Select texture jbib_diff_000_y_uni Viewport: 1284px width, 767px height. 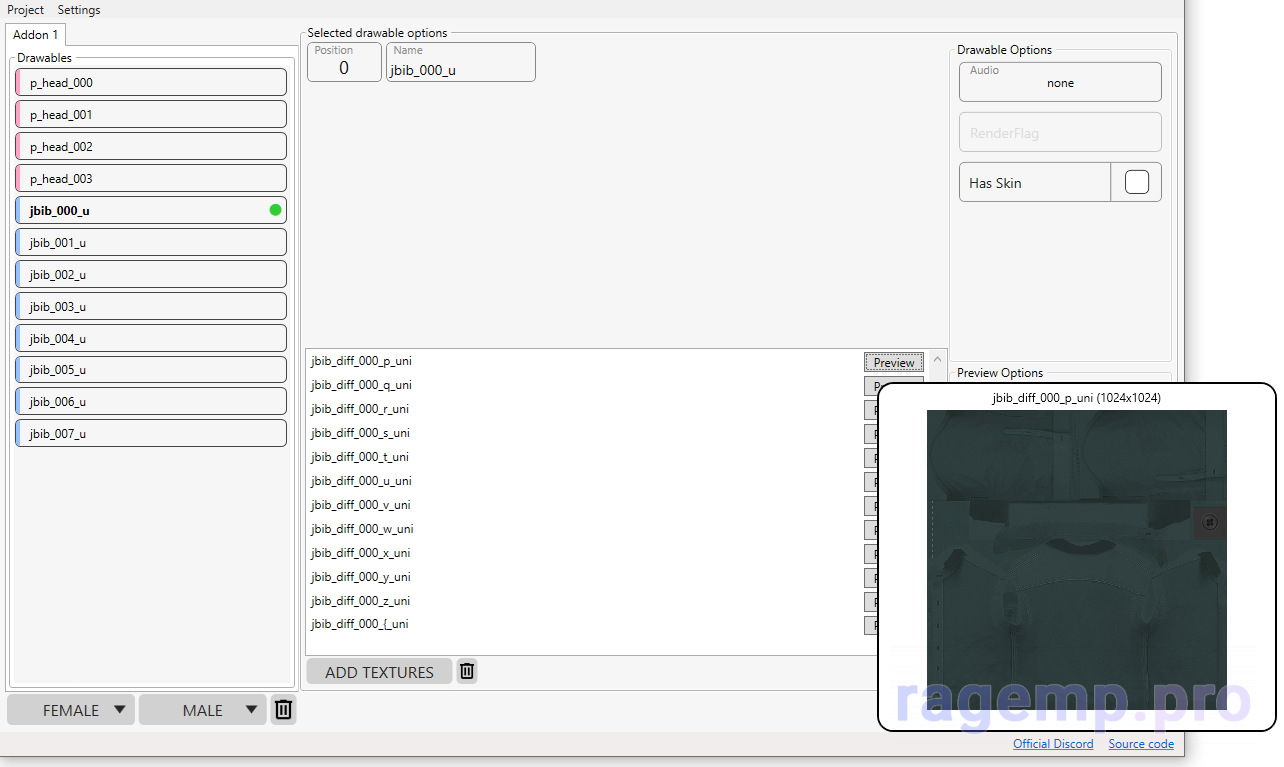(361, 577)
